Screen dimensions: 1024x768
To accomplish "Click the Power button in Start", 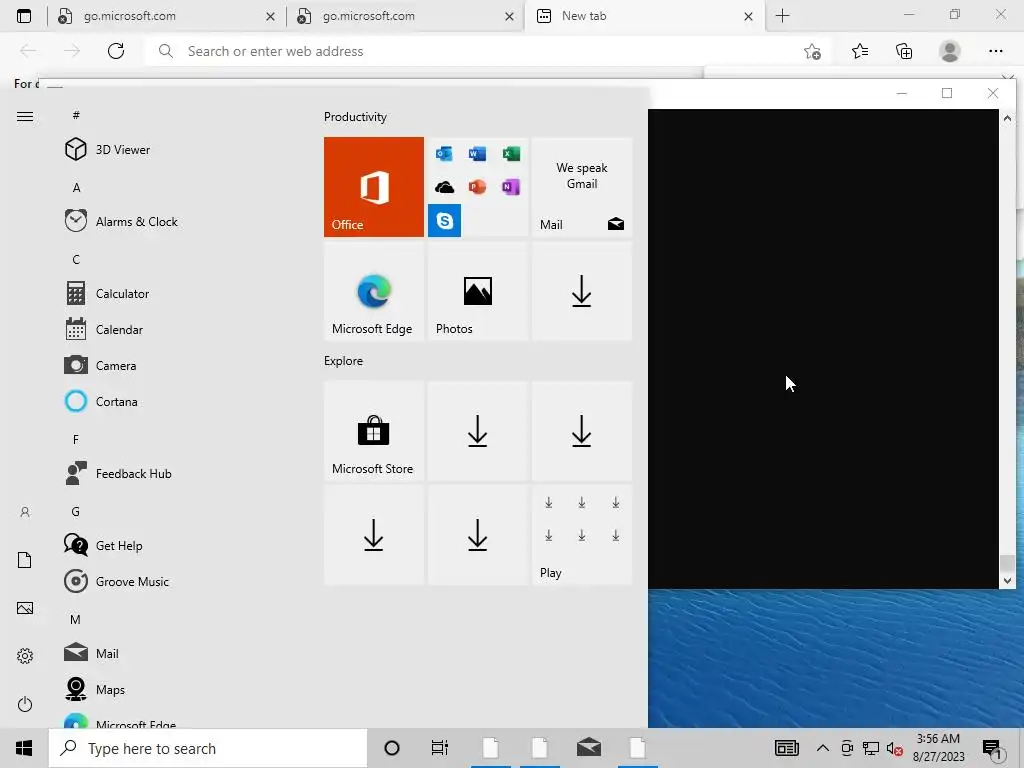I will pyautogui.click(x=25, y=704).
